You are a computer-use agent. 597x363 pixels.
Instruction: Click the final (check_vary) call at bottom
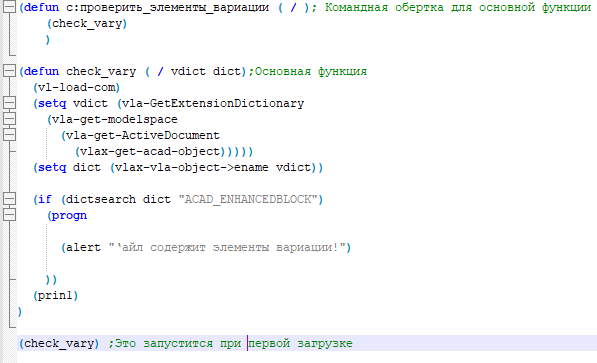(59, 343)
